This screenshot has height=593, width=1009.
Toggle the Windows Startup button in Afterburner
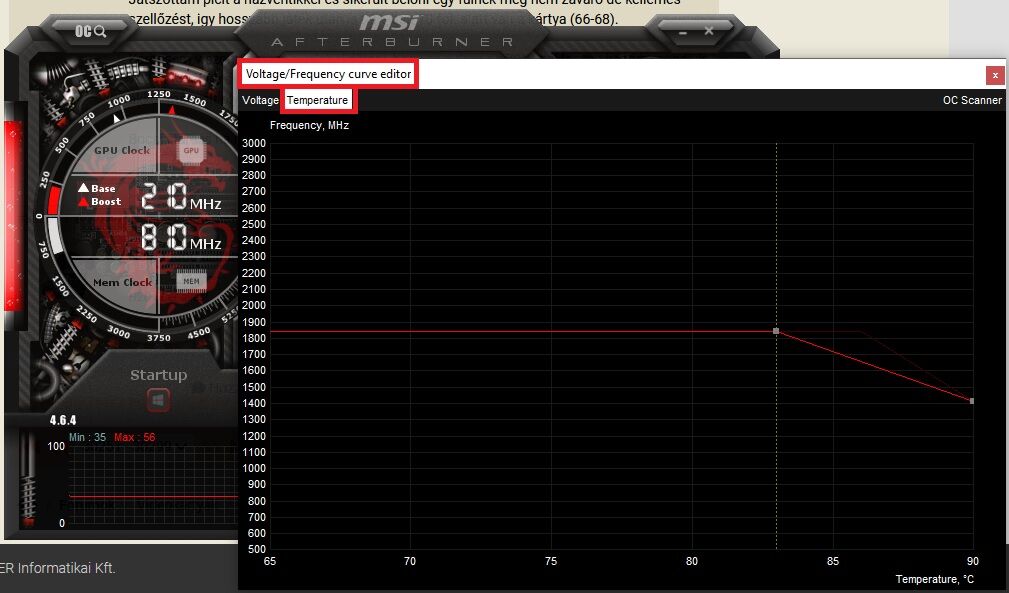click(x=158, y=400)
